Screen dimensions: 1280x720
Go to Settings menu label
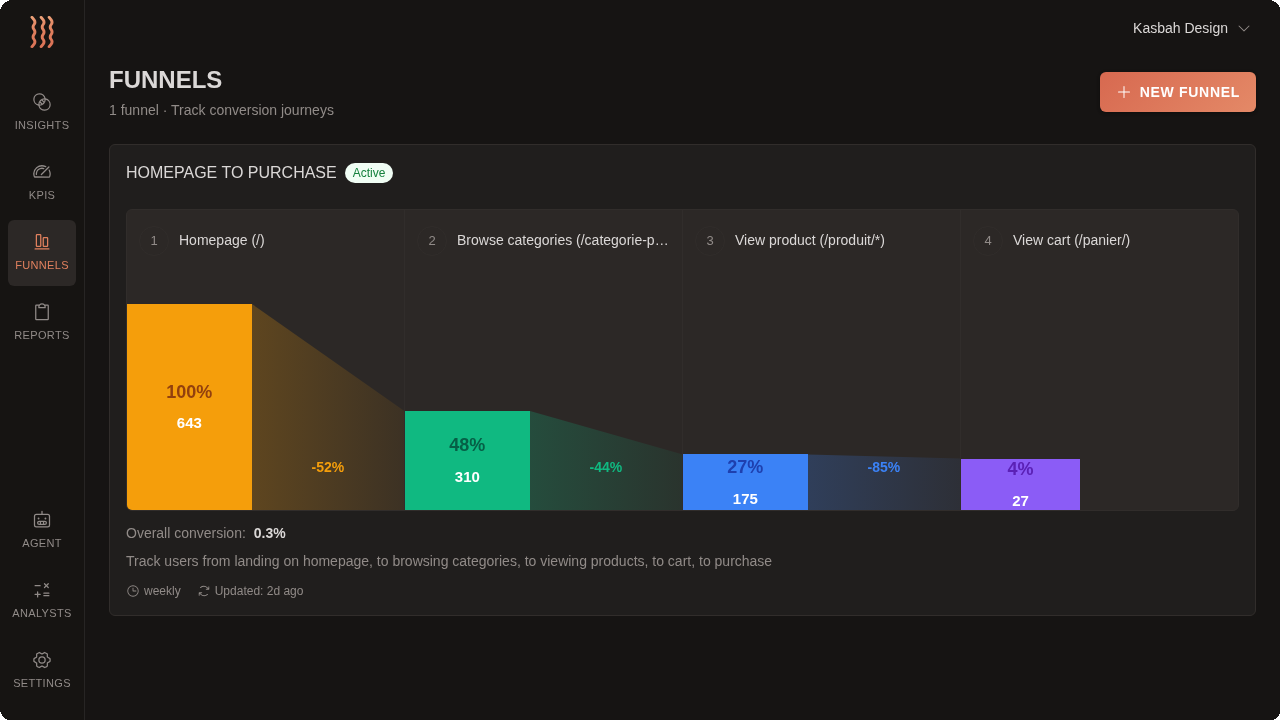(x=42, y=683)
